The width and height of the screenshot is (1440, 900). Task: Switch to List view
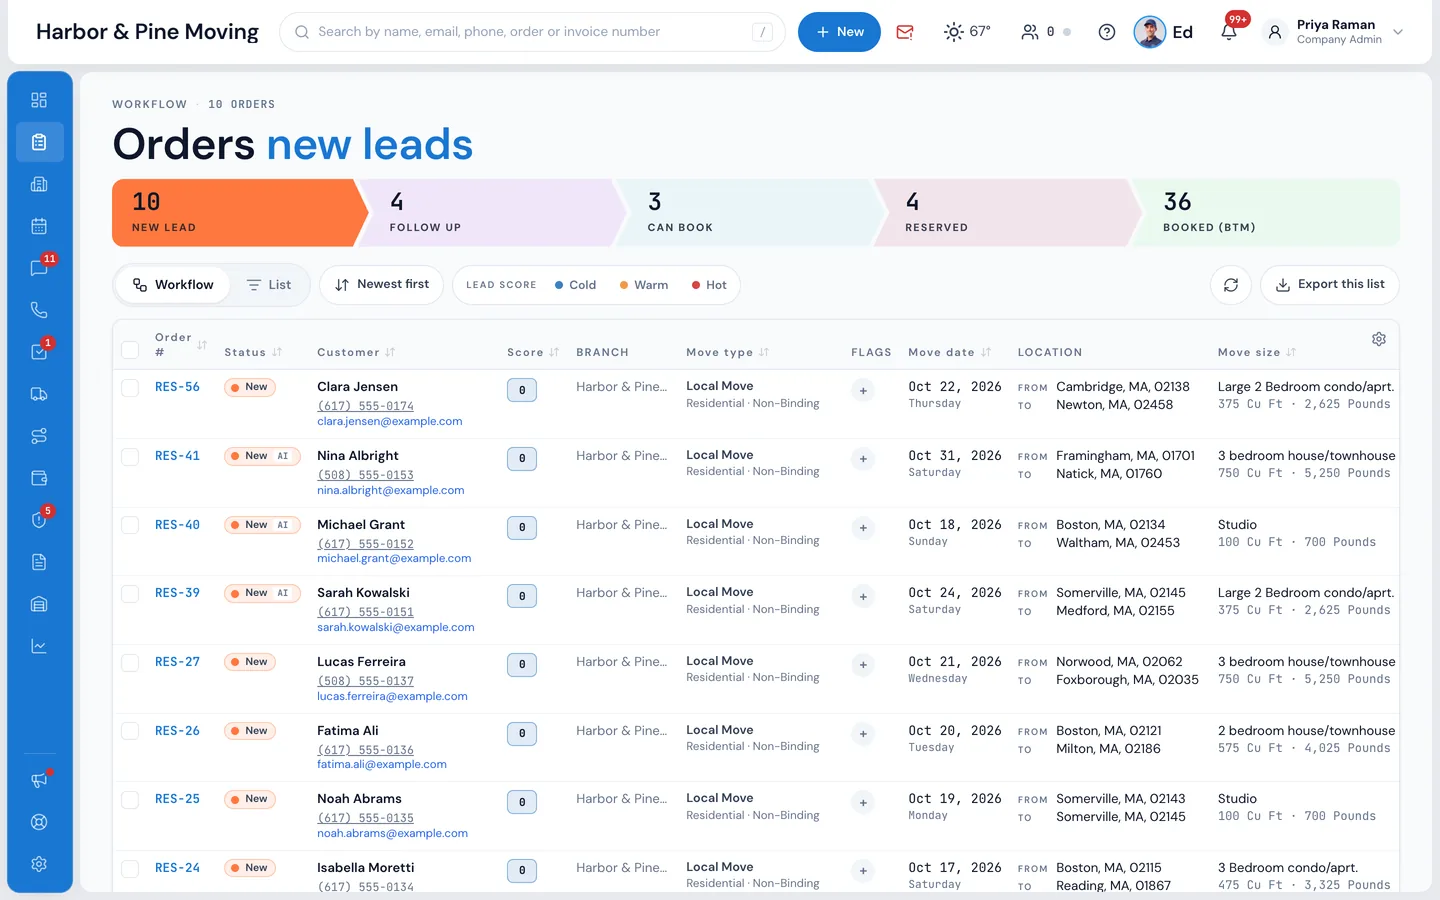pyautogui.click(x=269, y=285)
